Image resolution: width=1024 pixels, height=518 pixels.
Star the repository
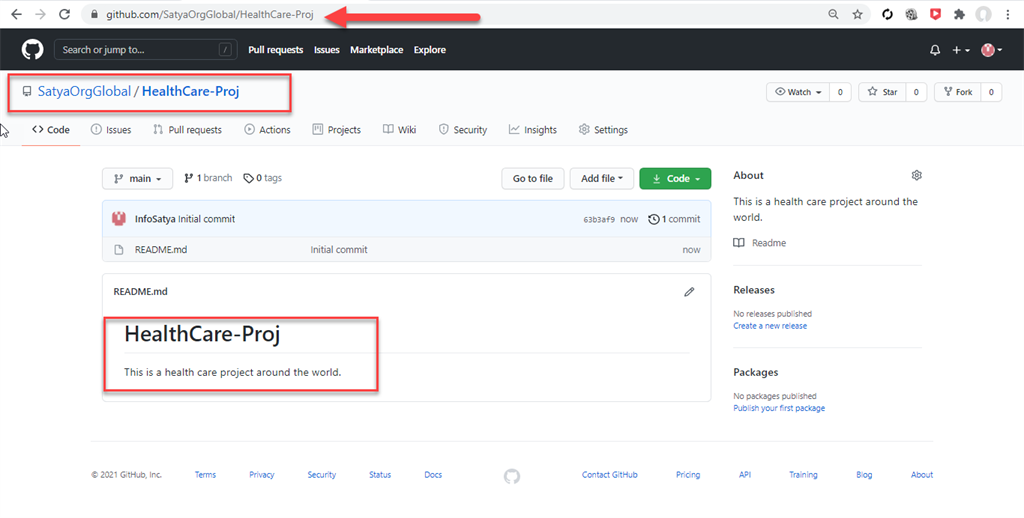882,92
